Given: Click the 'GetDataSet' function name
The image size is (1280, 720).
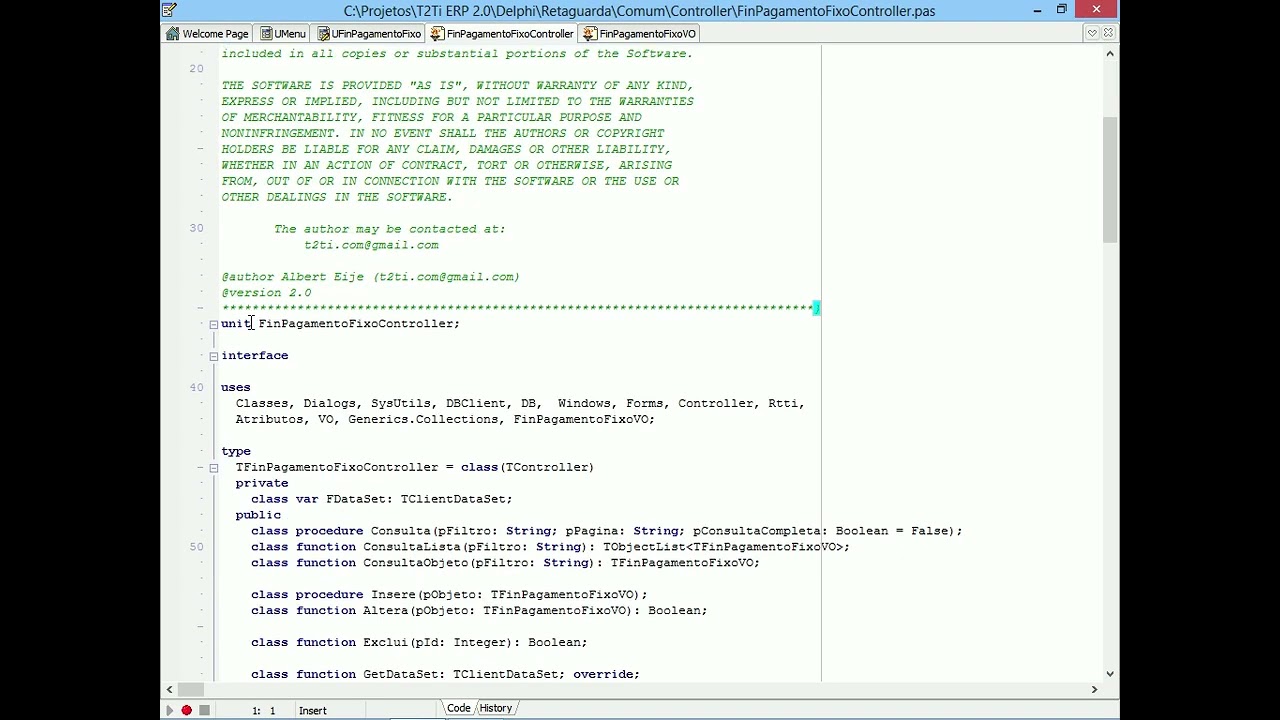Looking at the screenshot, I should click(401, 675).
